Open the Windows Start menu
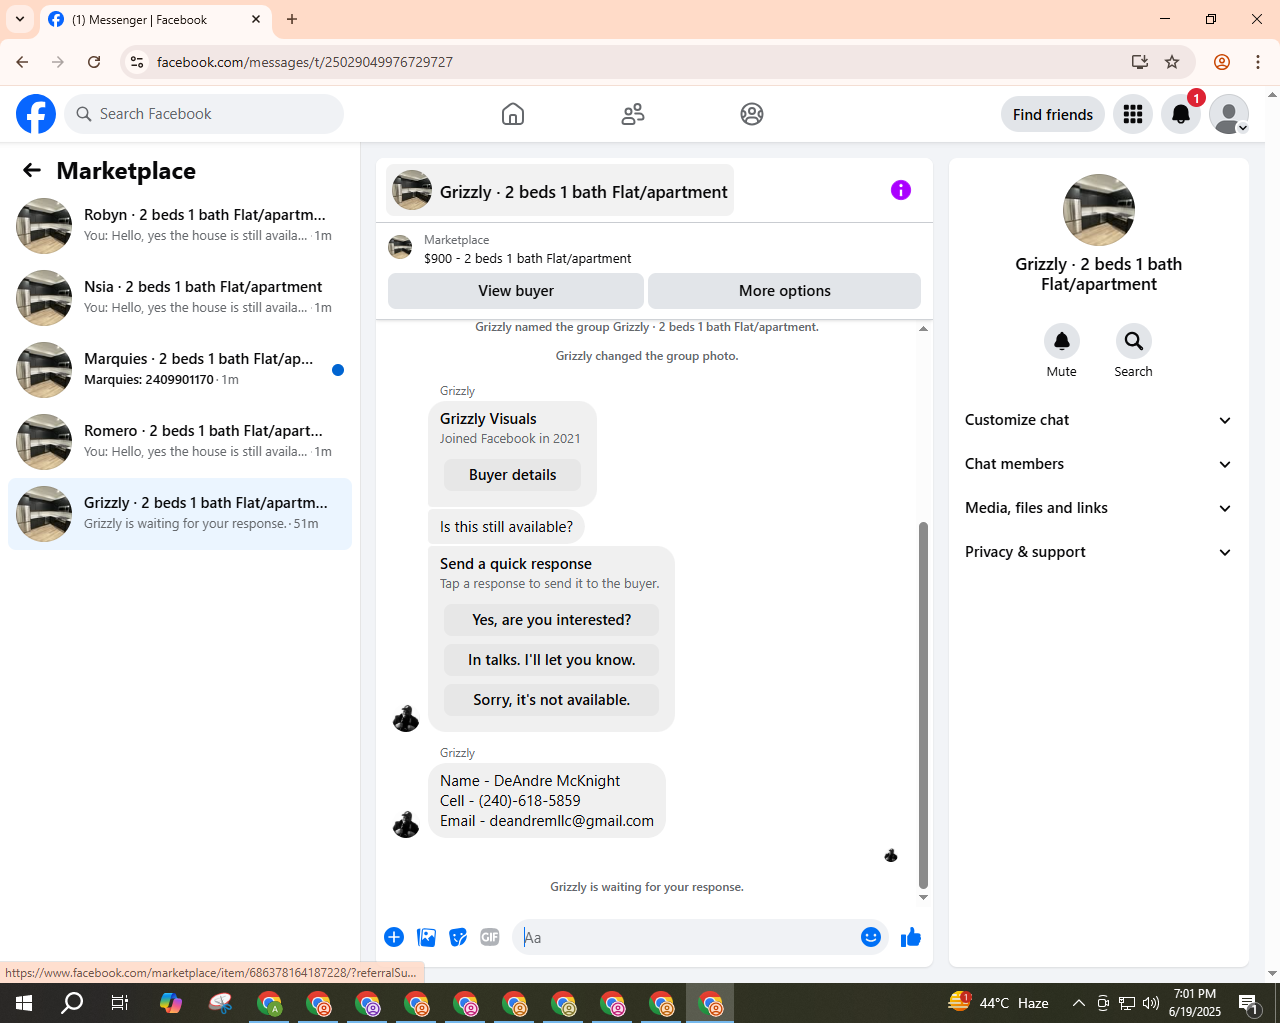Image resolution: width=1280 pixels, height=1023 pixels. coord(24,1003)
